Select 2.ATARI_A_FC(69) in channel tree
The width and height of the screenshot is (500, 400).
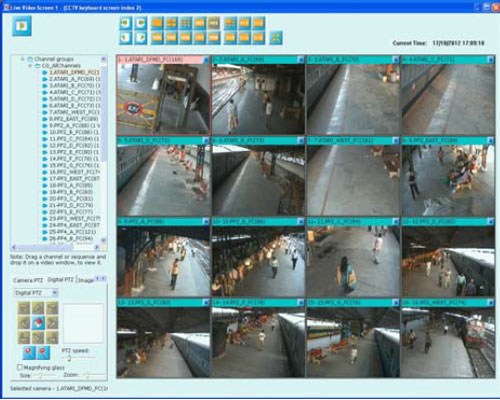coord(71,79)
